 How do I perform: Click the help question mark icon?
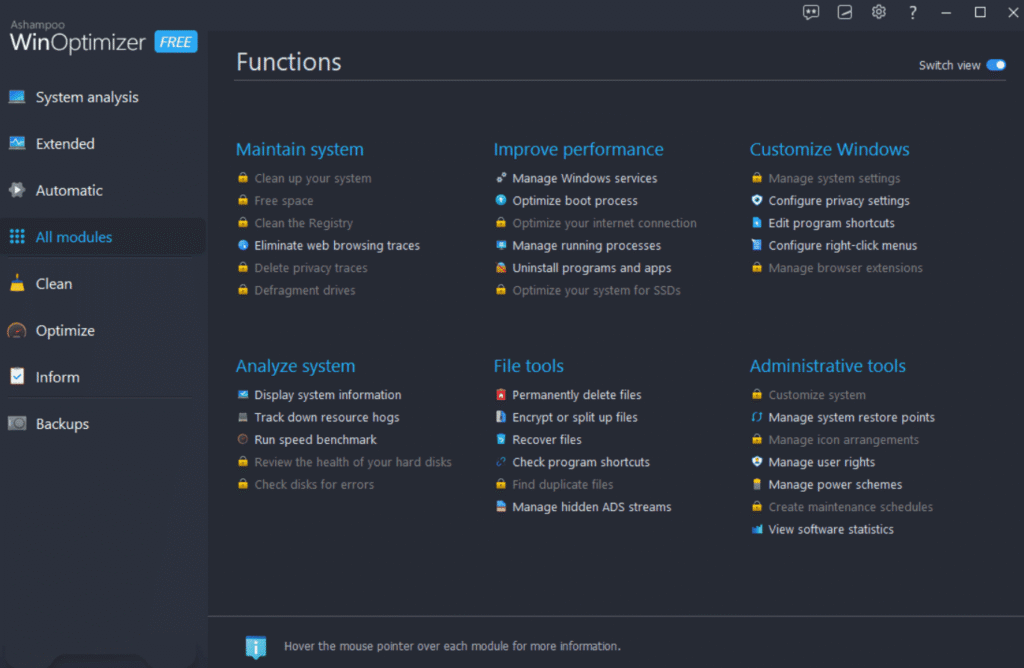[912, 12]
